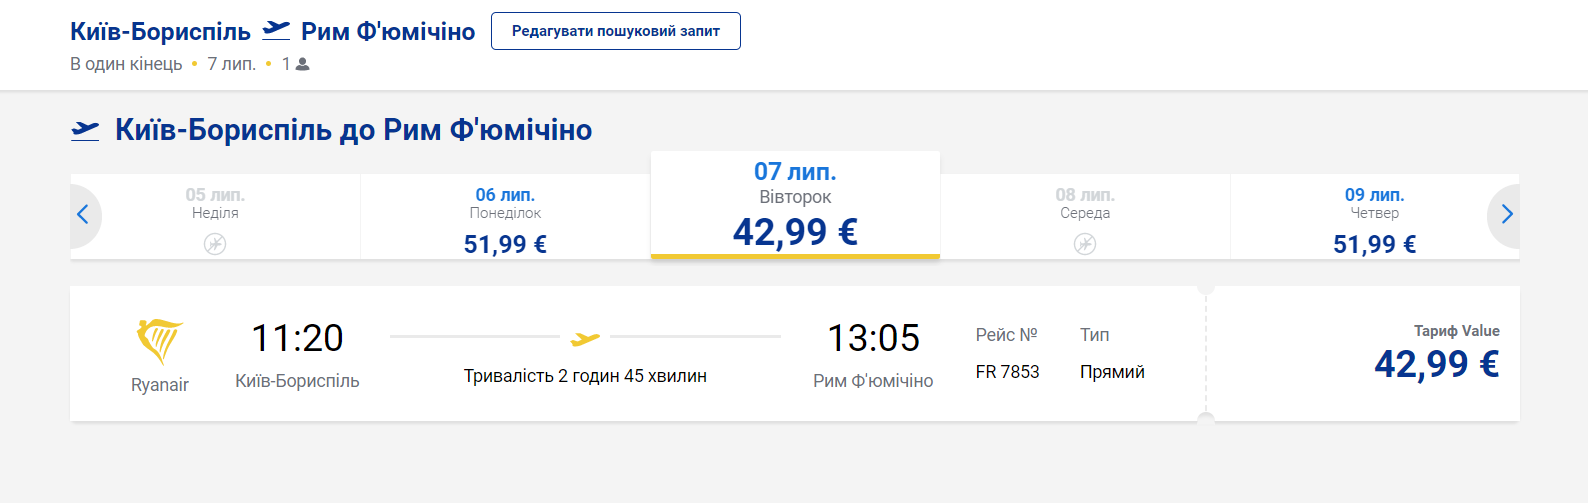The width and height of the screenshot is (1588, 503).
Task: Click the Київ-Бориспіль header title
Action: [x=160, y=31]
